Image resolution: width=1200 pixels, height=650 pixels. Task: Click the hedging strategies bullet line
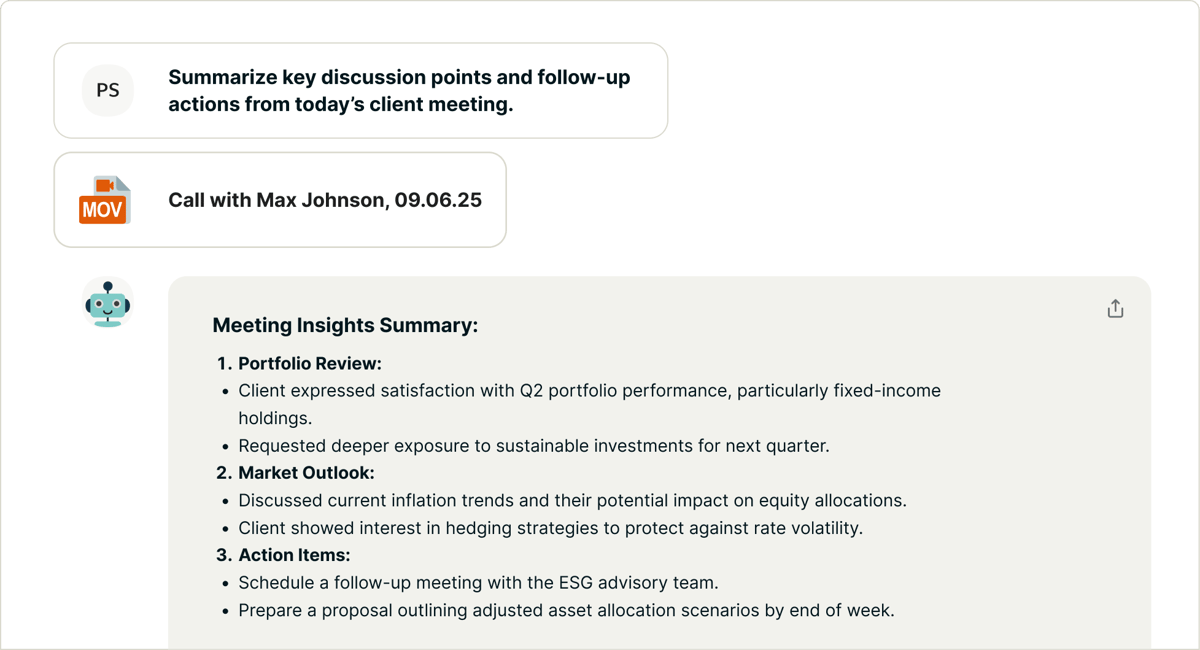[550, 528]
